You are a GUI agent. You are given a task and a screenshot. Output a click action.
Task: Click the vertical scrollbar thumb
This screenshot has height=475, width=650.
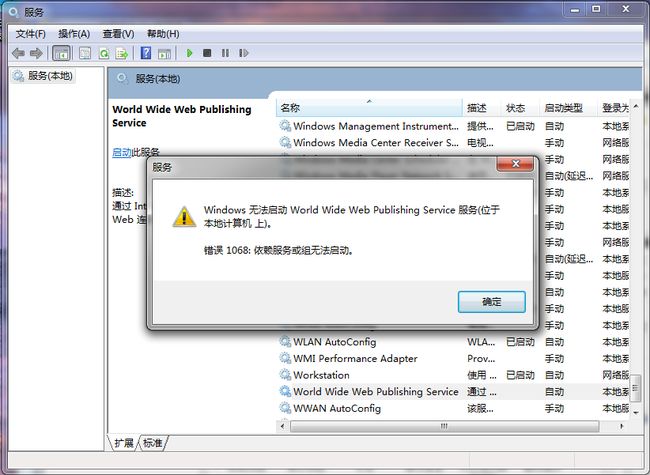click(x=636, y=388)
